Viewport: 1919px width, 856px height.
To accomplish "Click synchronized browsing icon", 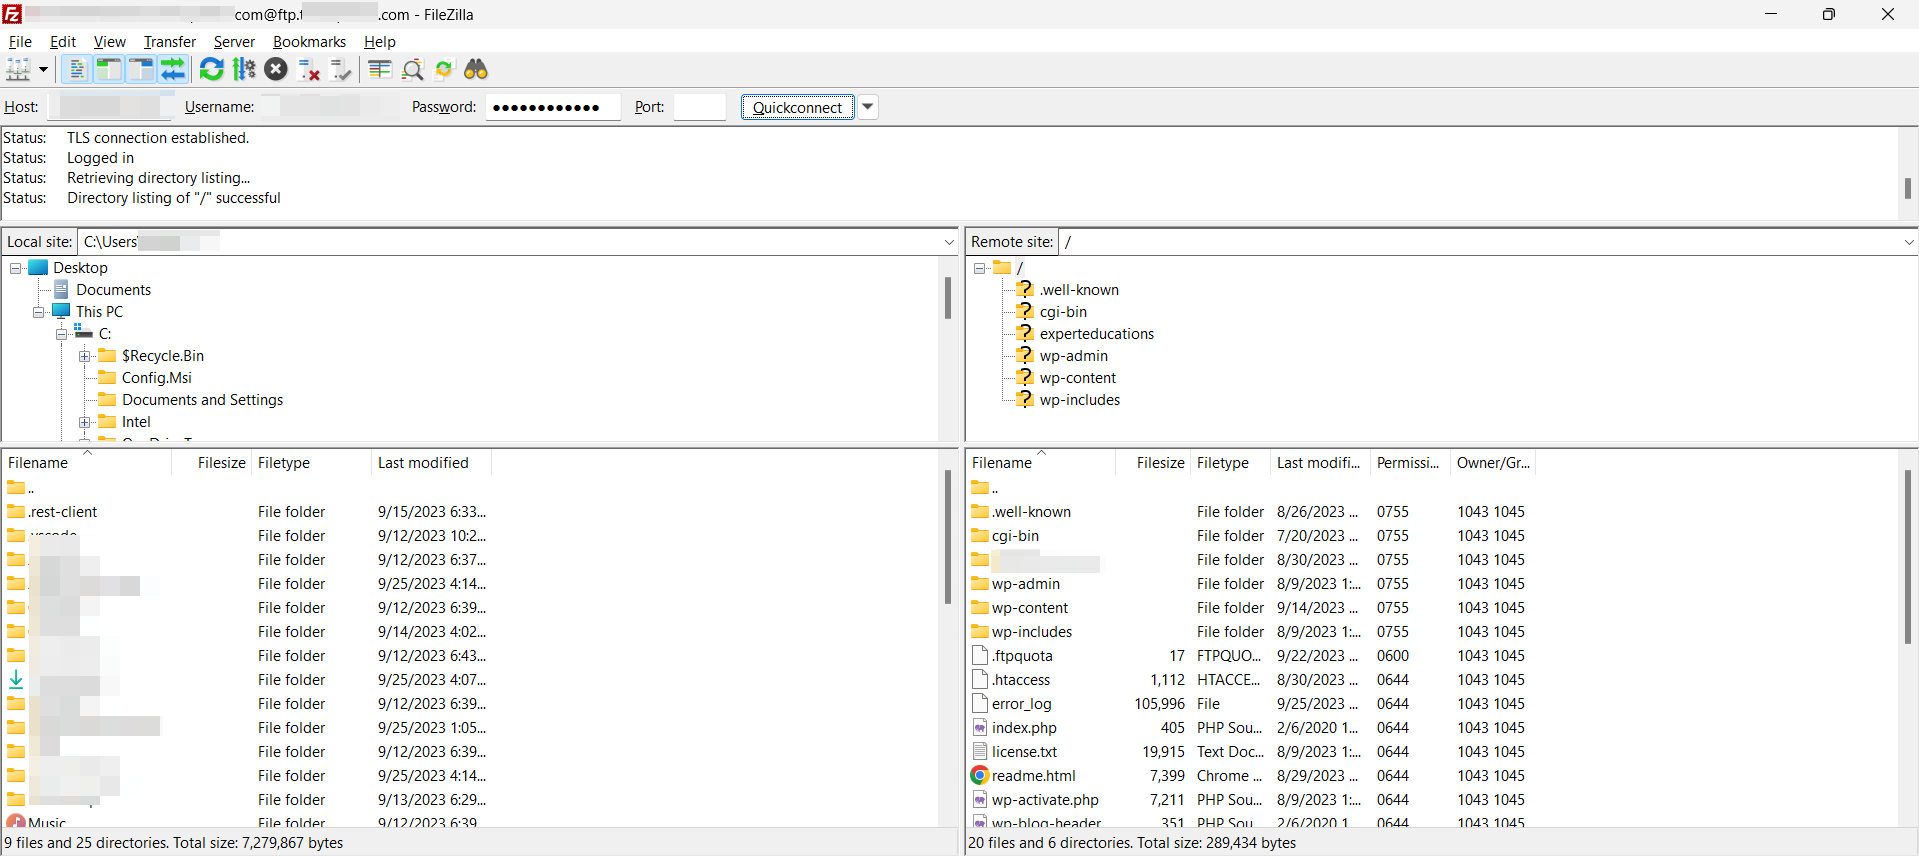I will coord(444,69).
